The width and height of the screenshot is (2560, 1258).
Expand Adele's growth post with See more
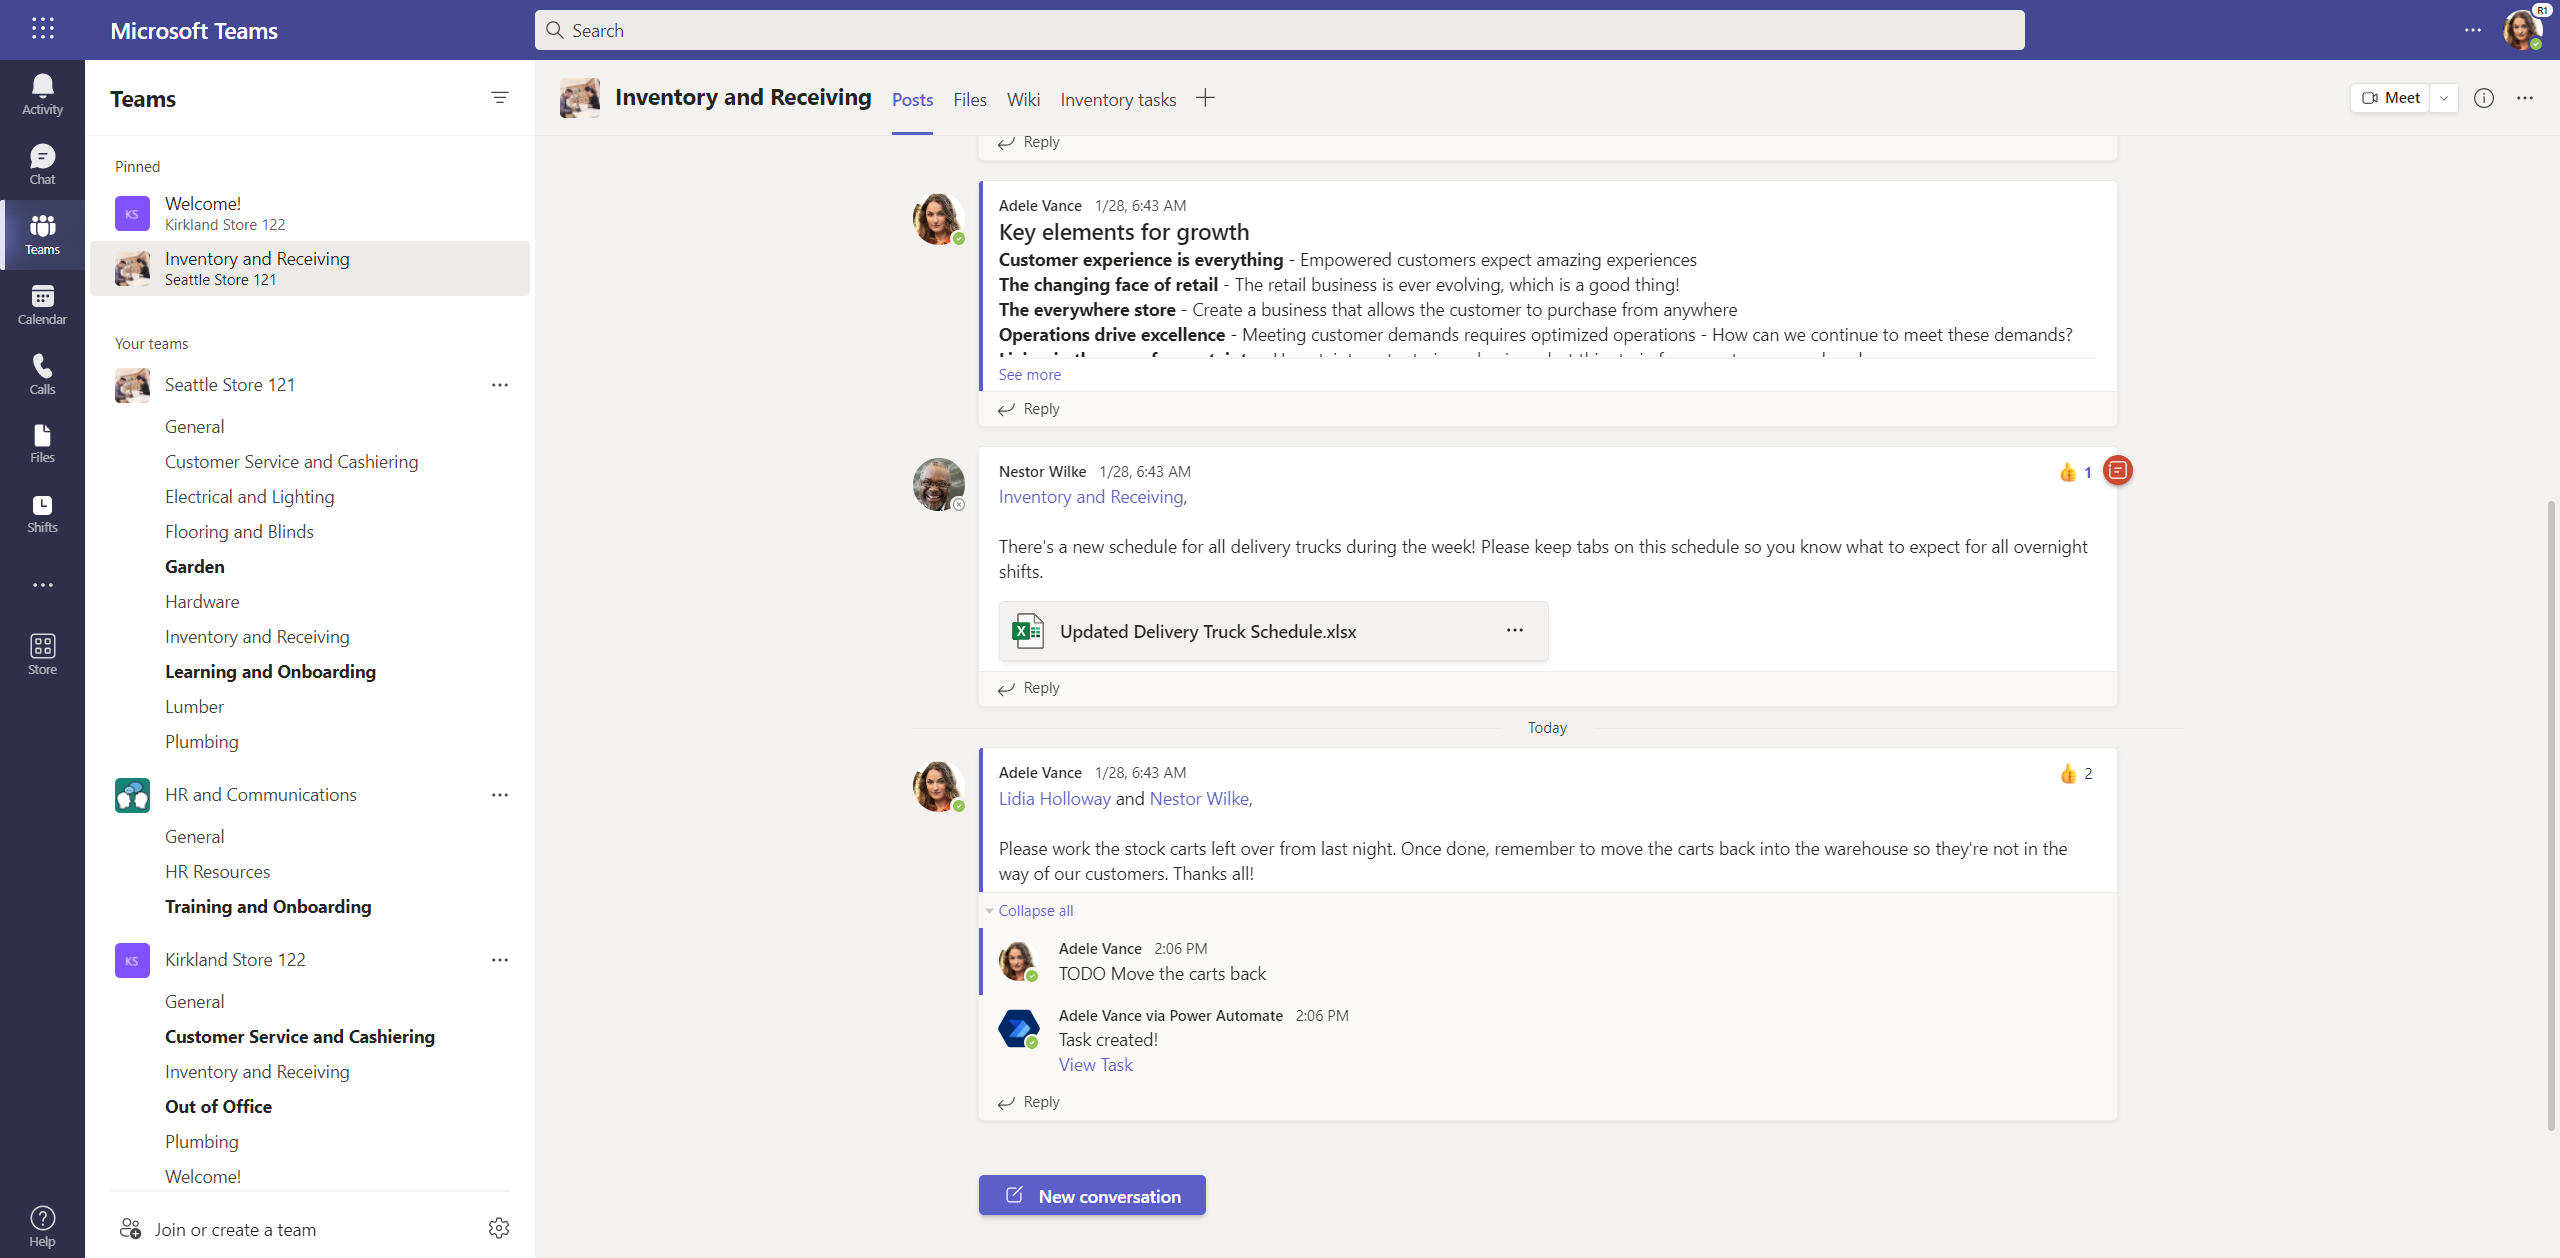tap(1028, 373)
